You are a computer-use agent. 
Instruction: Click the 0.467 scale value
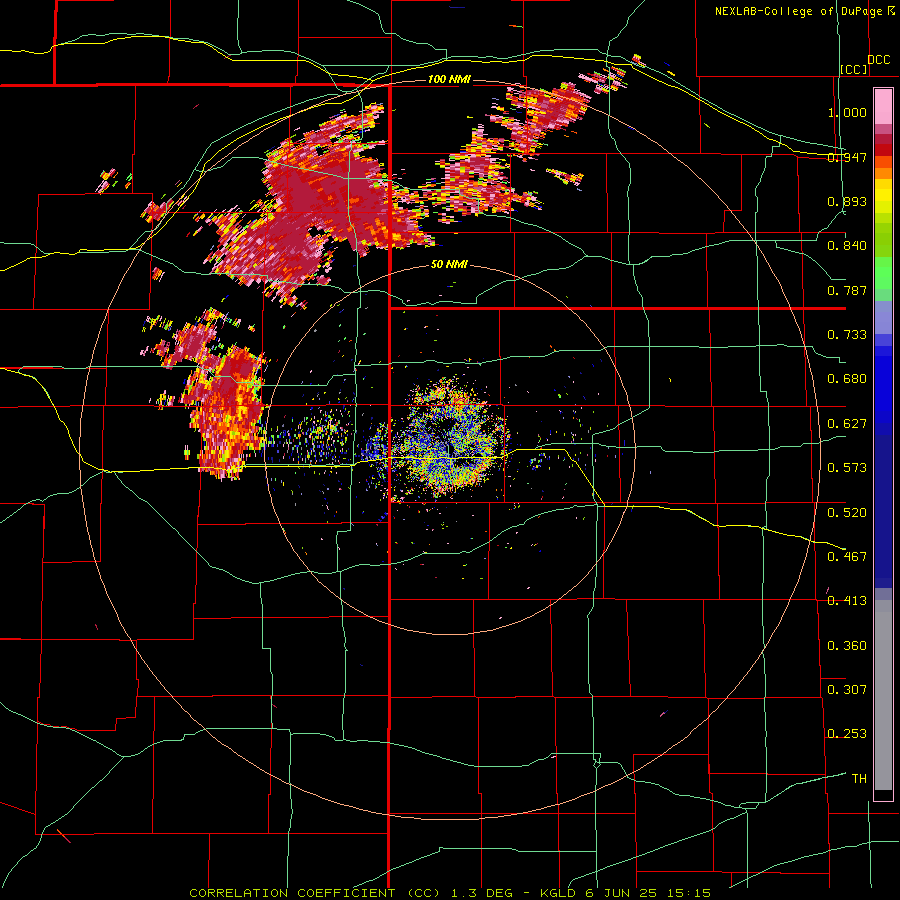pyautogui.click(x=847, y=557)
